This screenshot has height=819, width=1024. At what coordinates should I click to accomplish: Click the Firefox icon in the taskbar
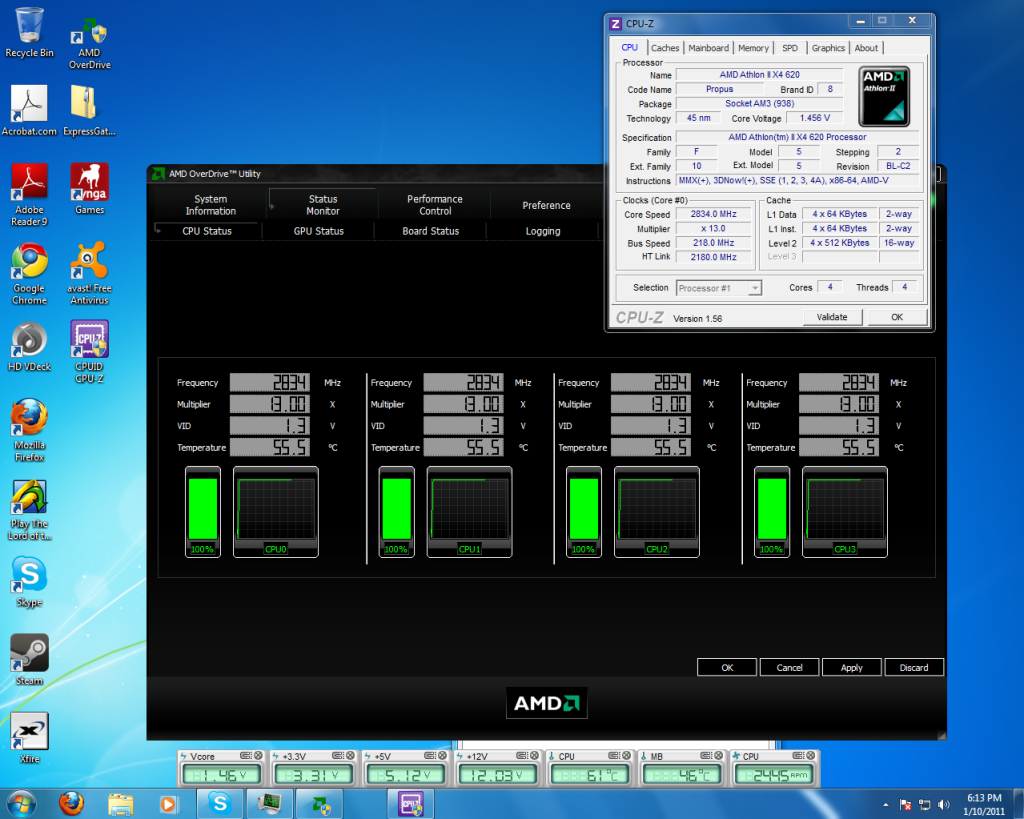coord(71,804)
